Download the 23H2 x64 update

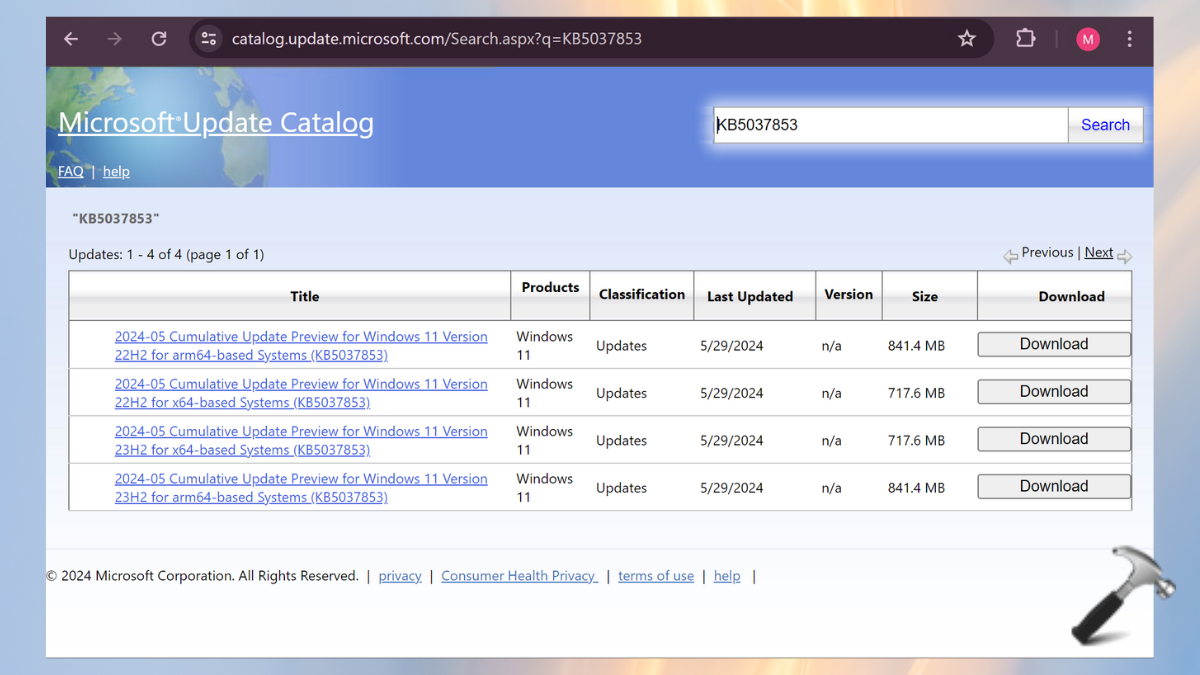pyautogui.click(x=1054, y=439)
